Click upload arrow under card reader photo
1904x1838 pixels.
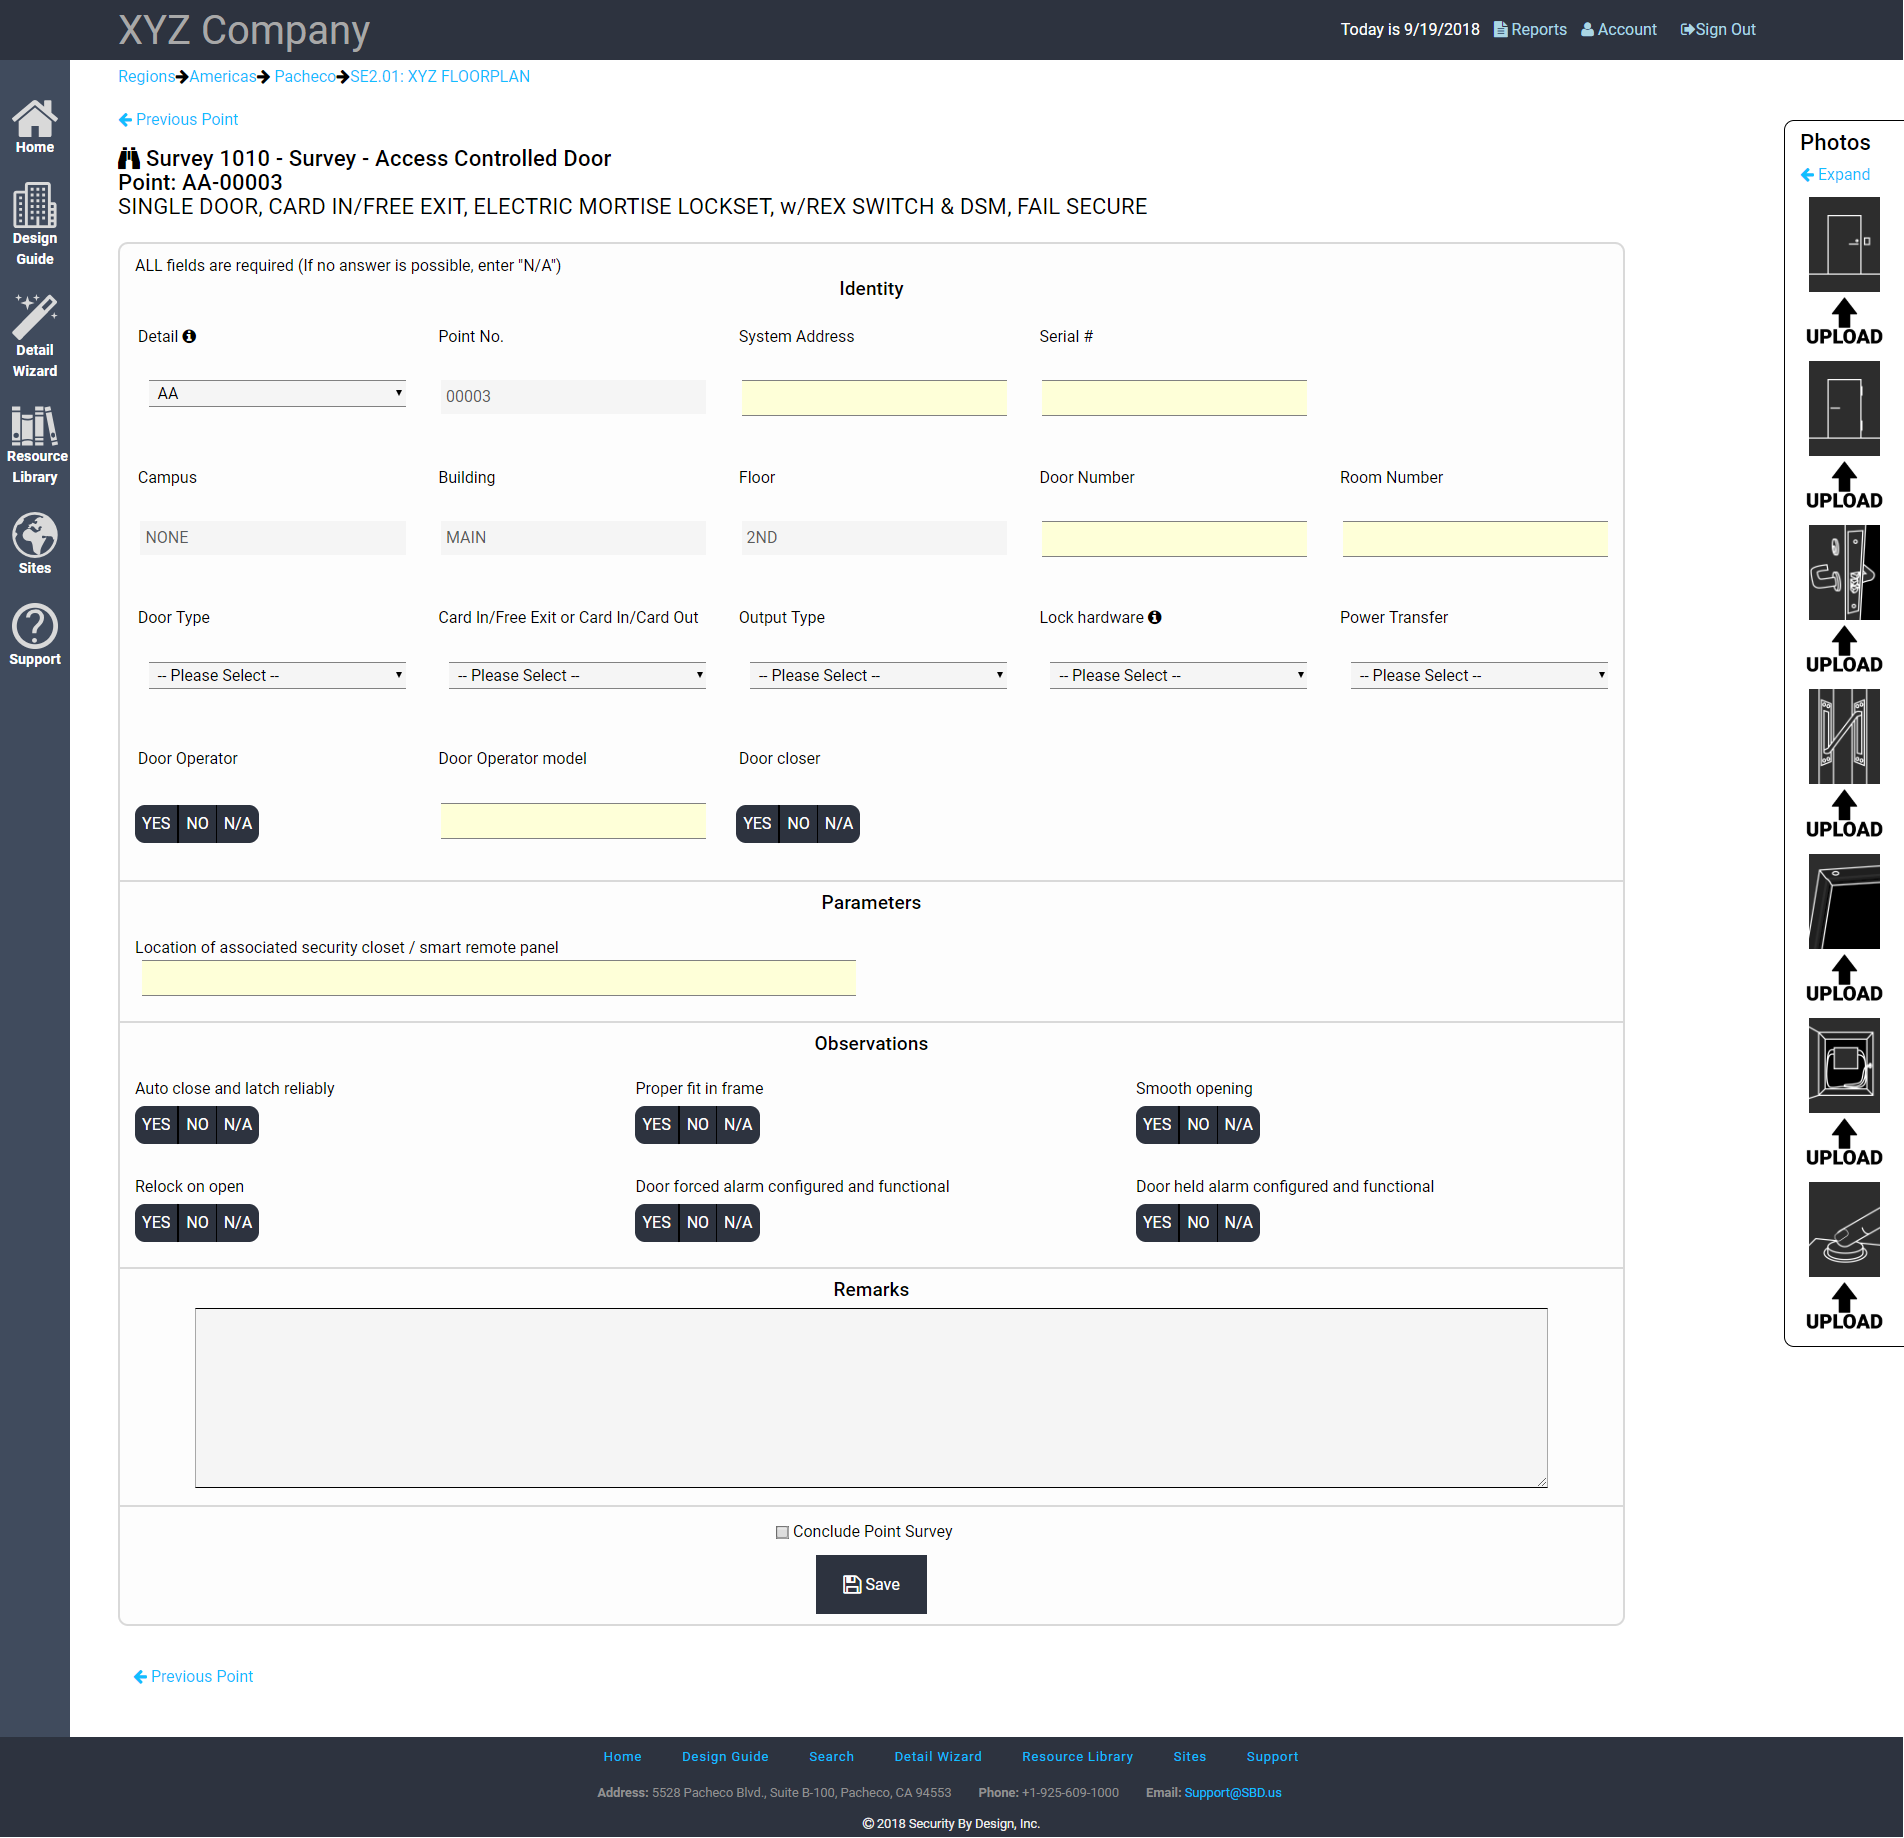1844,1143
